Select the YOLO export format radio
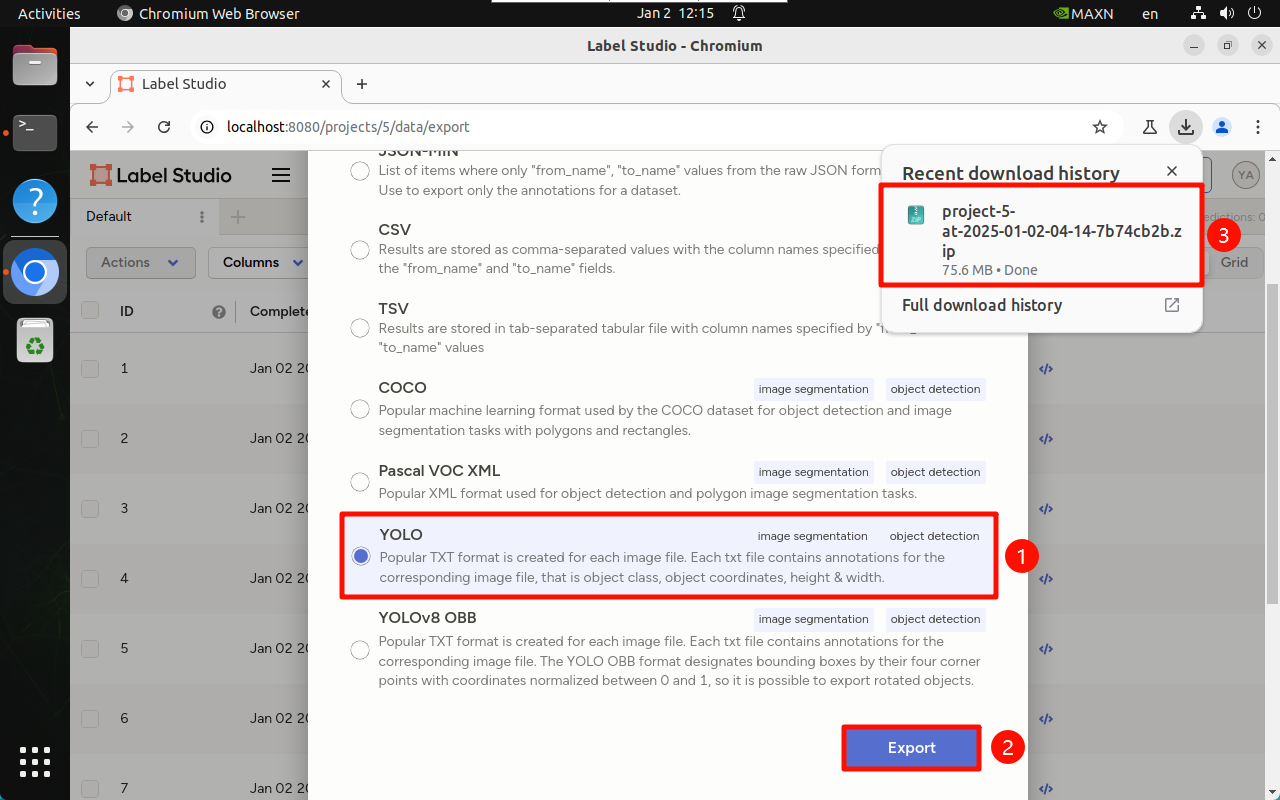The width and height of the screenshot is (1280, 800). point(360,556)
